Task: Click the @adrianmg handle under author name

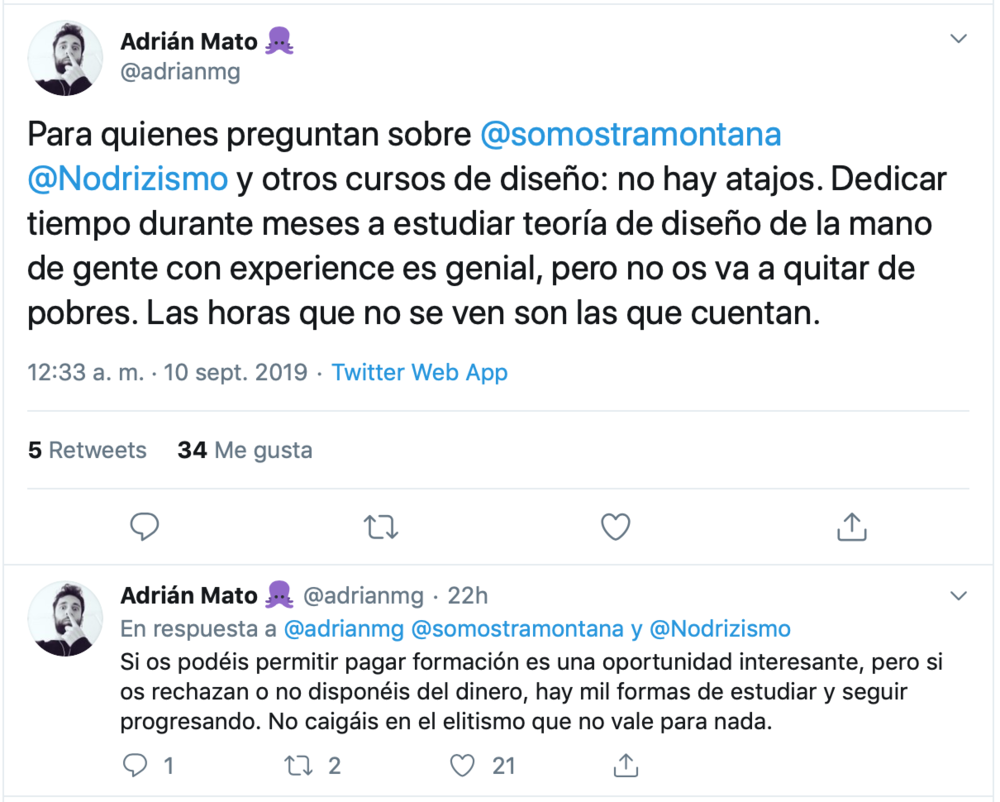Action: click(x=180, y=72)
